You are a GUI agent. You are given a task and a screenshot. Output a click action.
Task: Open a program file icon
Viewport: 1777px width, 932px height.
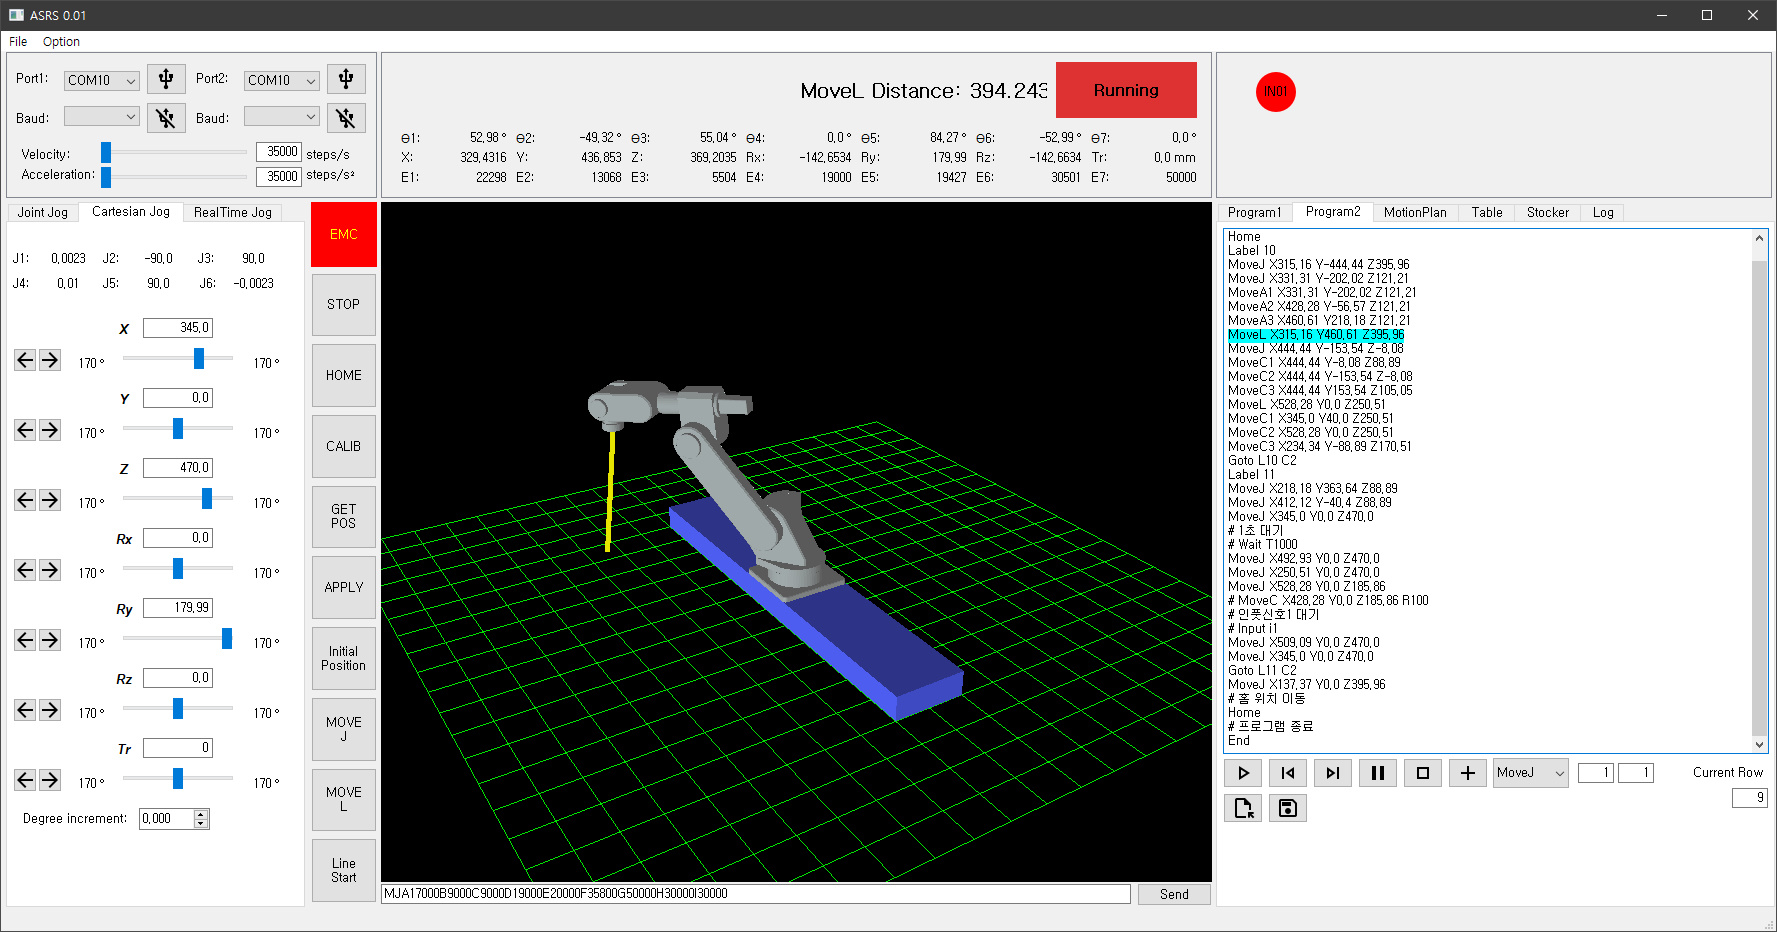pyautogui.click(x=1243, y=808)
